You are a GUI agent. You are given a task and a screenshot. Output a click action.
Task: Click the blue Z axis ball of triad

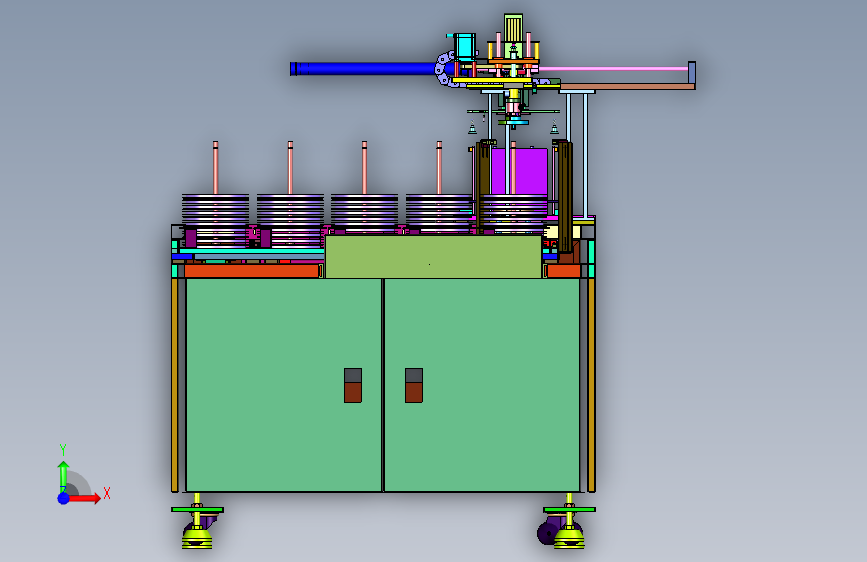pyautogui.click(x=64, y=498)
